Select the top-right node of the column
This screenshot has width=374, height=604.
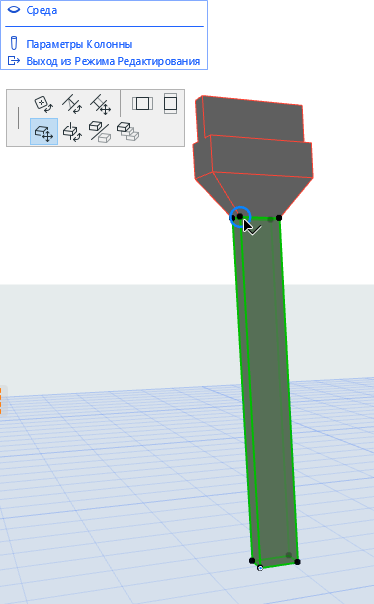[x=279, y=218]
